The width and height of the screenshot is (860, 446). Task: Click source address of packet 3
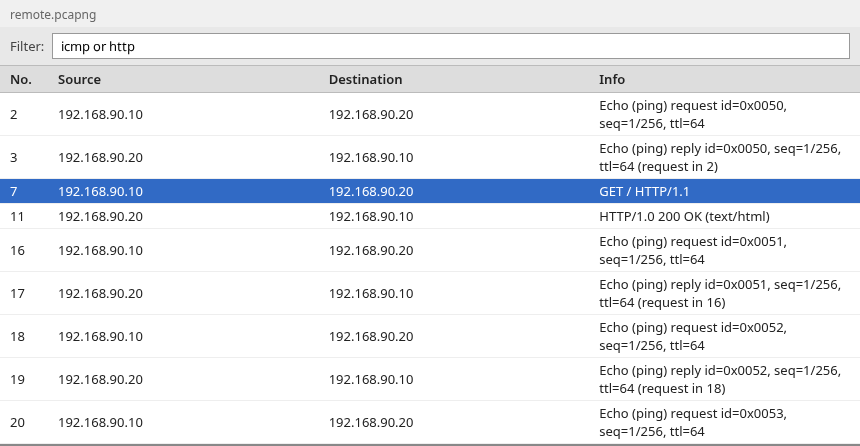[100, 157]
